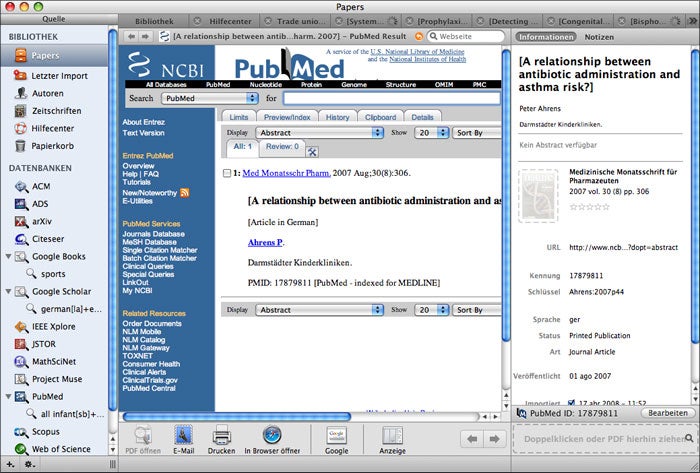
Task: Open the upper Sort By dropdown
Action: point(477,133)
